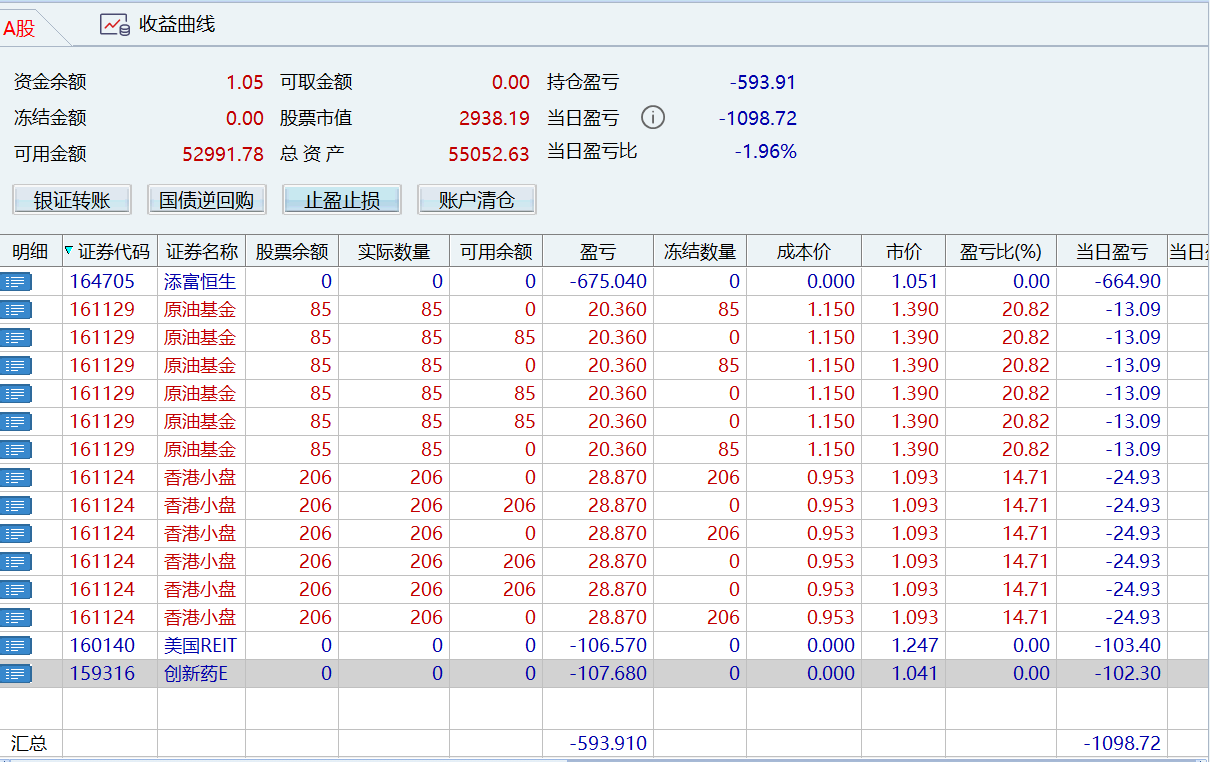Click the 银证转账 button
This screenshot has height=762, width=1210.
pos(72,200)
